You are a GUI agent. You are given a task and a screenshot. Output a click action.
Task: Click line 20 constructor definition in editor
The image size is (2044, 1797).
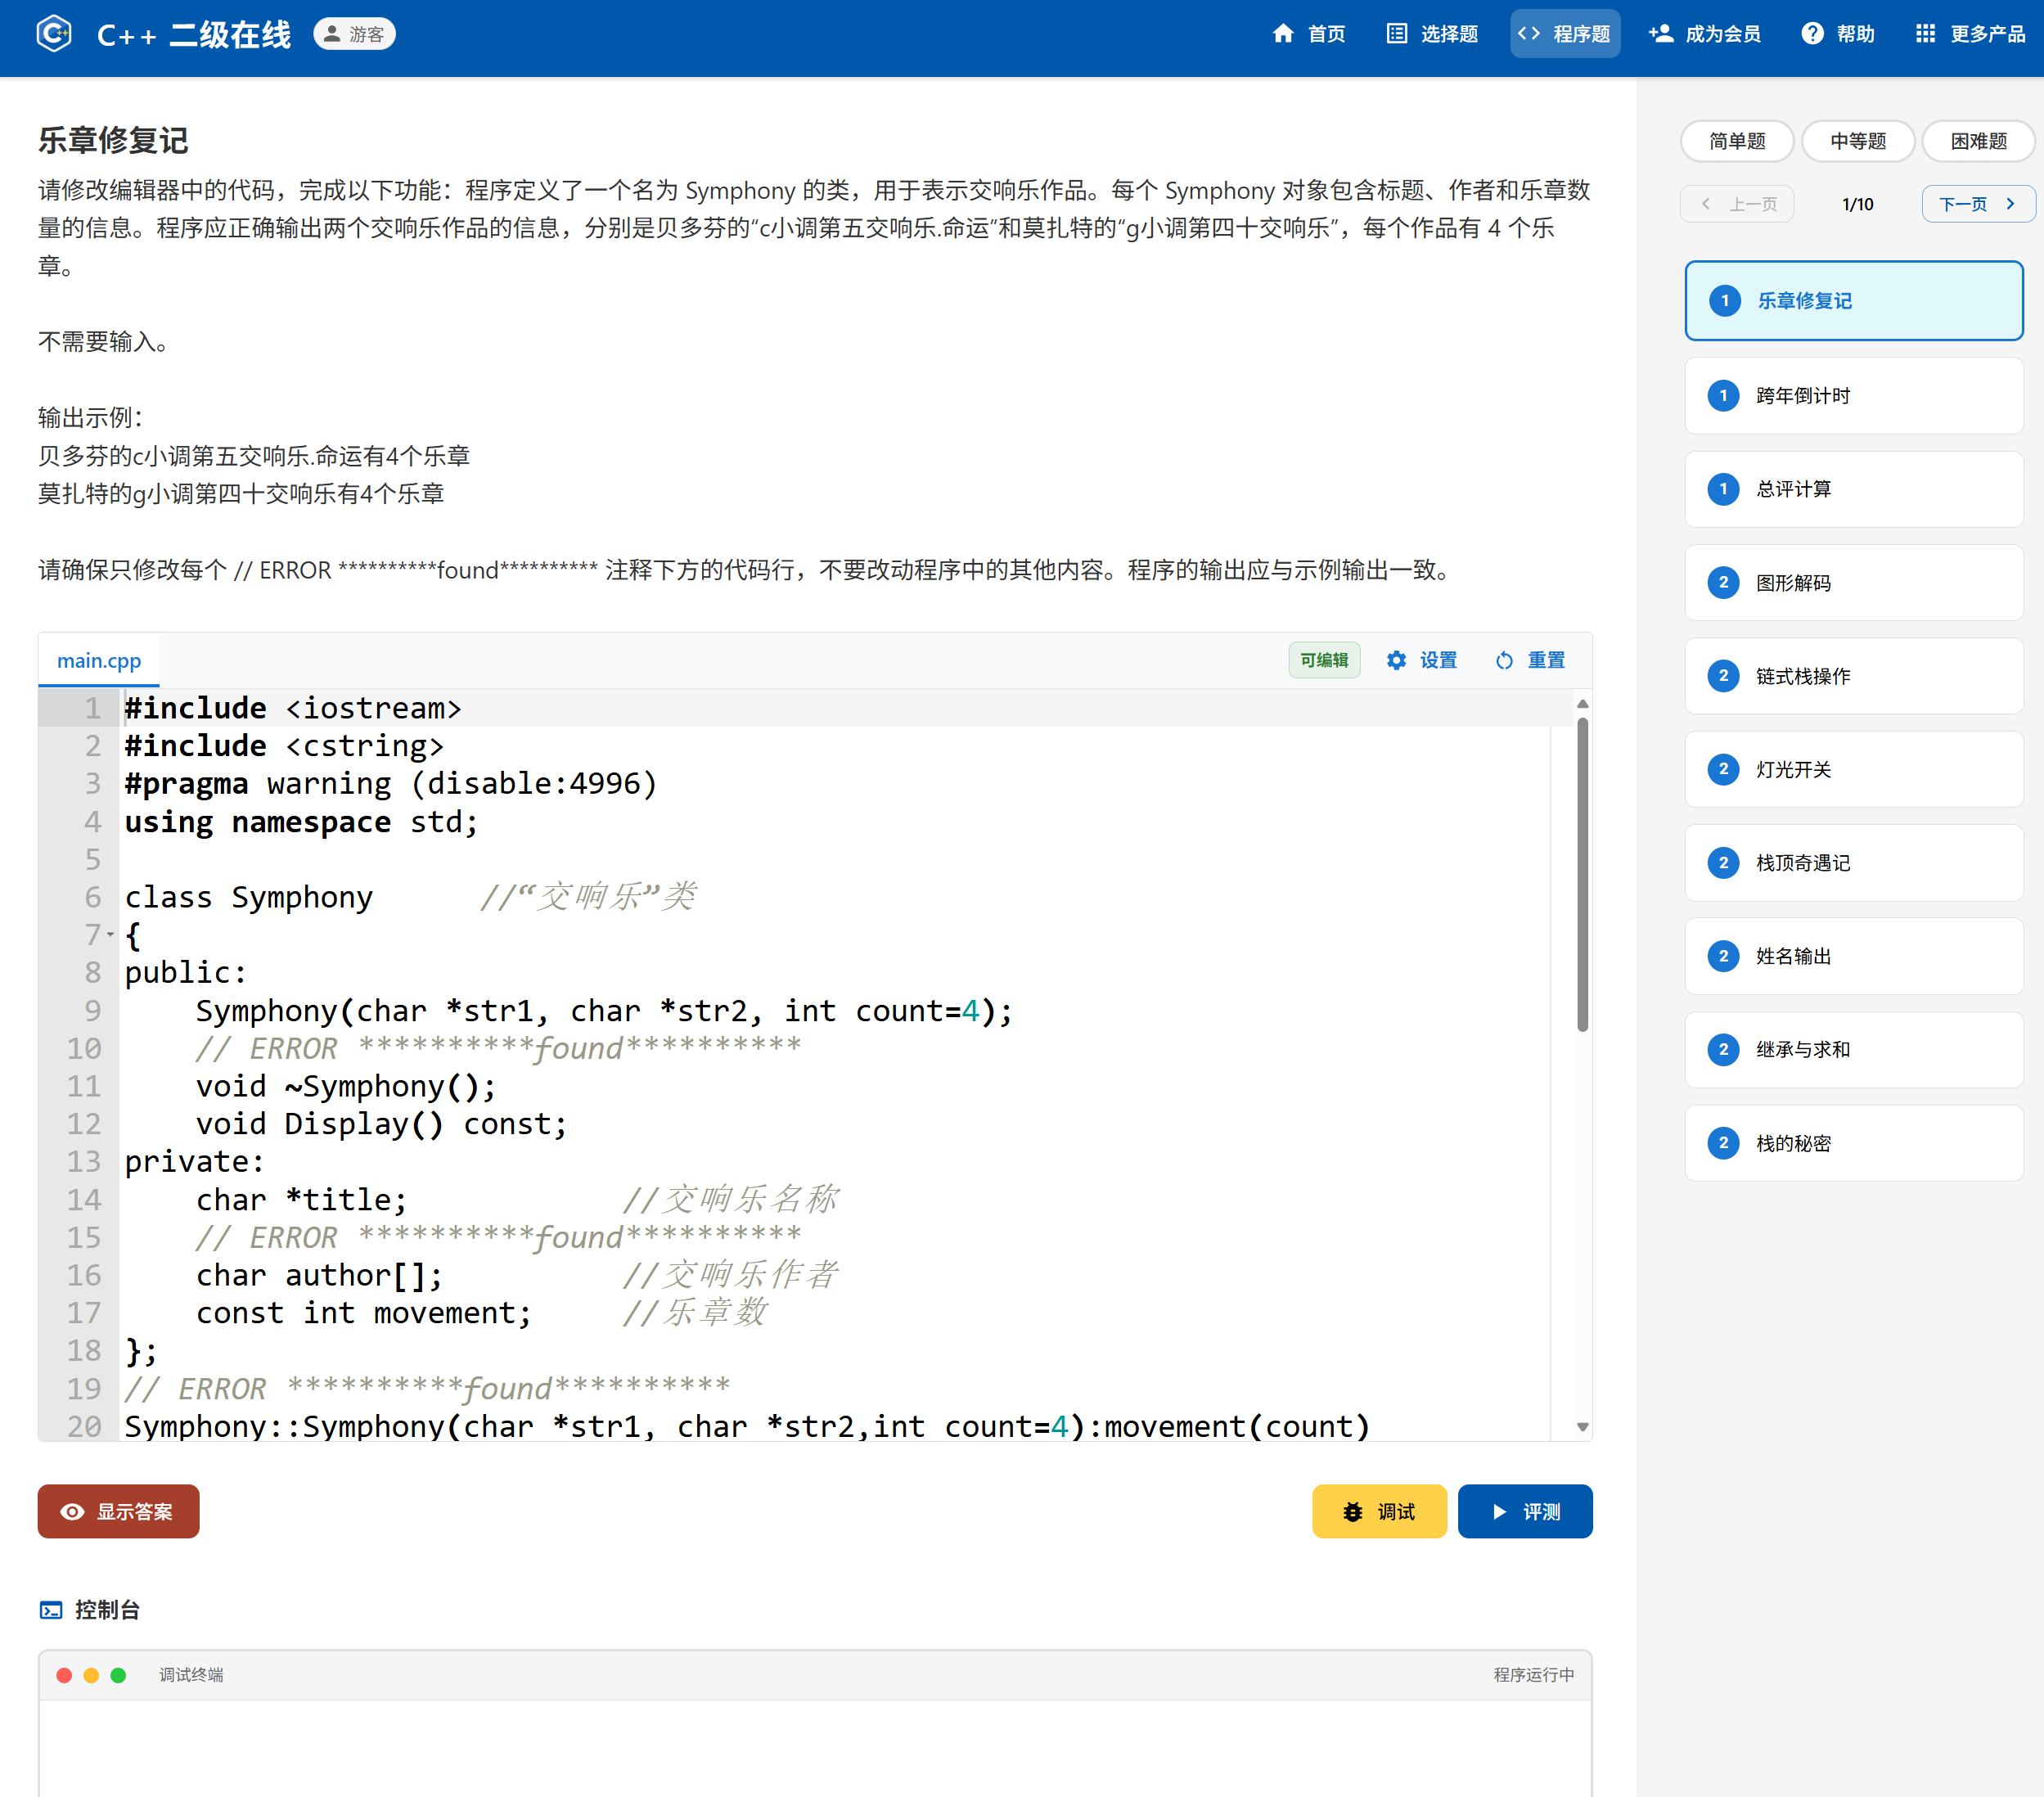point(747,1426)
